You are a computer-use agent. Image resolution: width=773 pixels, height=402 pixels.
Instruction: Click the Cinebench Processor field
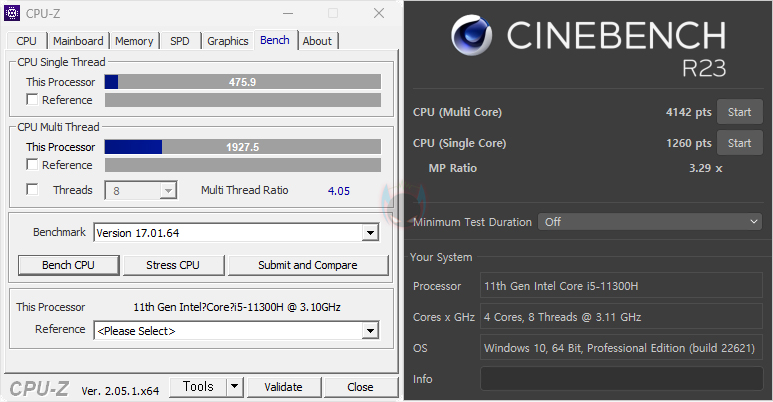point(621,286)
